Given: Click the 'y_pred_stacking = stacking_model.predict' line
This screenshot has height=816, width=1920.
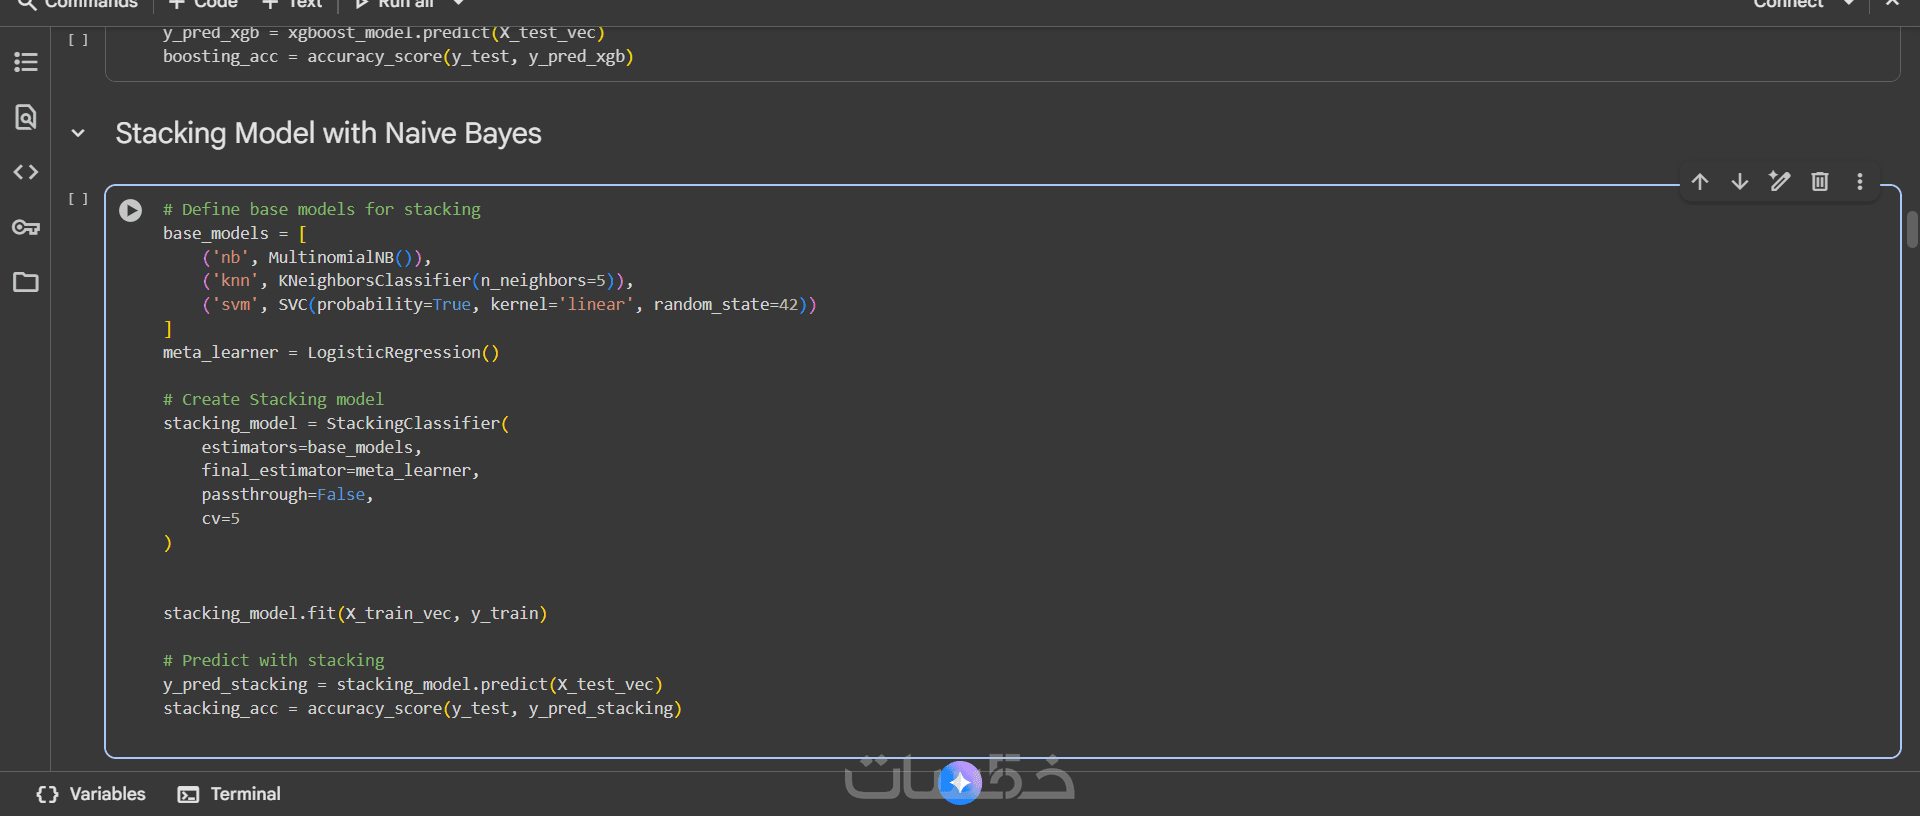Looking at the screenshot, I should pyautogui.click(x=413, y=684).
